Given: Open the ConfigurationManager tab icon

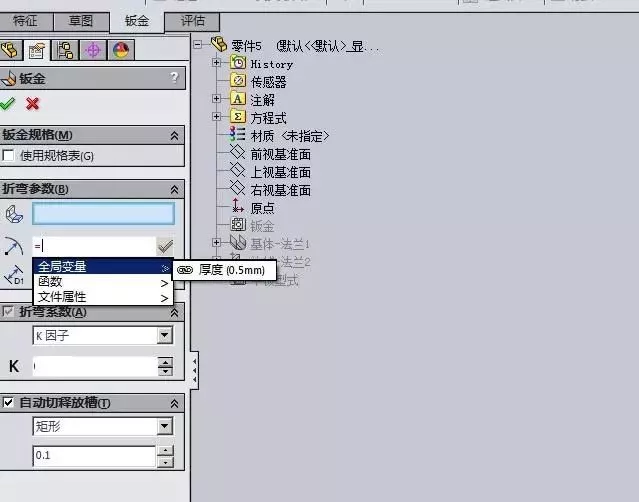Looking at the screenshot, I should pyautogui.click(x=66, y=51).
